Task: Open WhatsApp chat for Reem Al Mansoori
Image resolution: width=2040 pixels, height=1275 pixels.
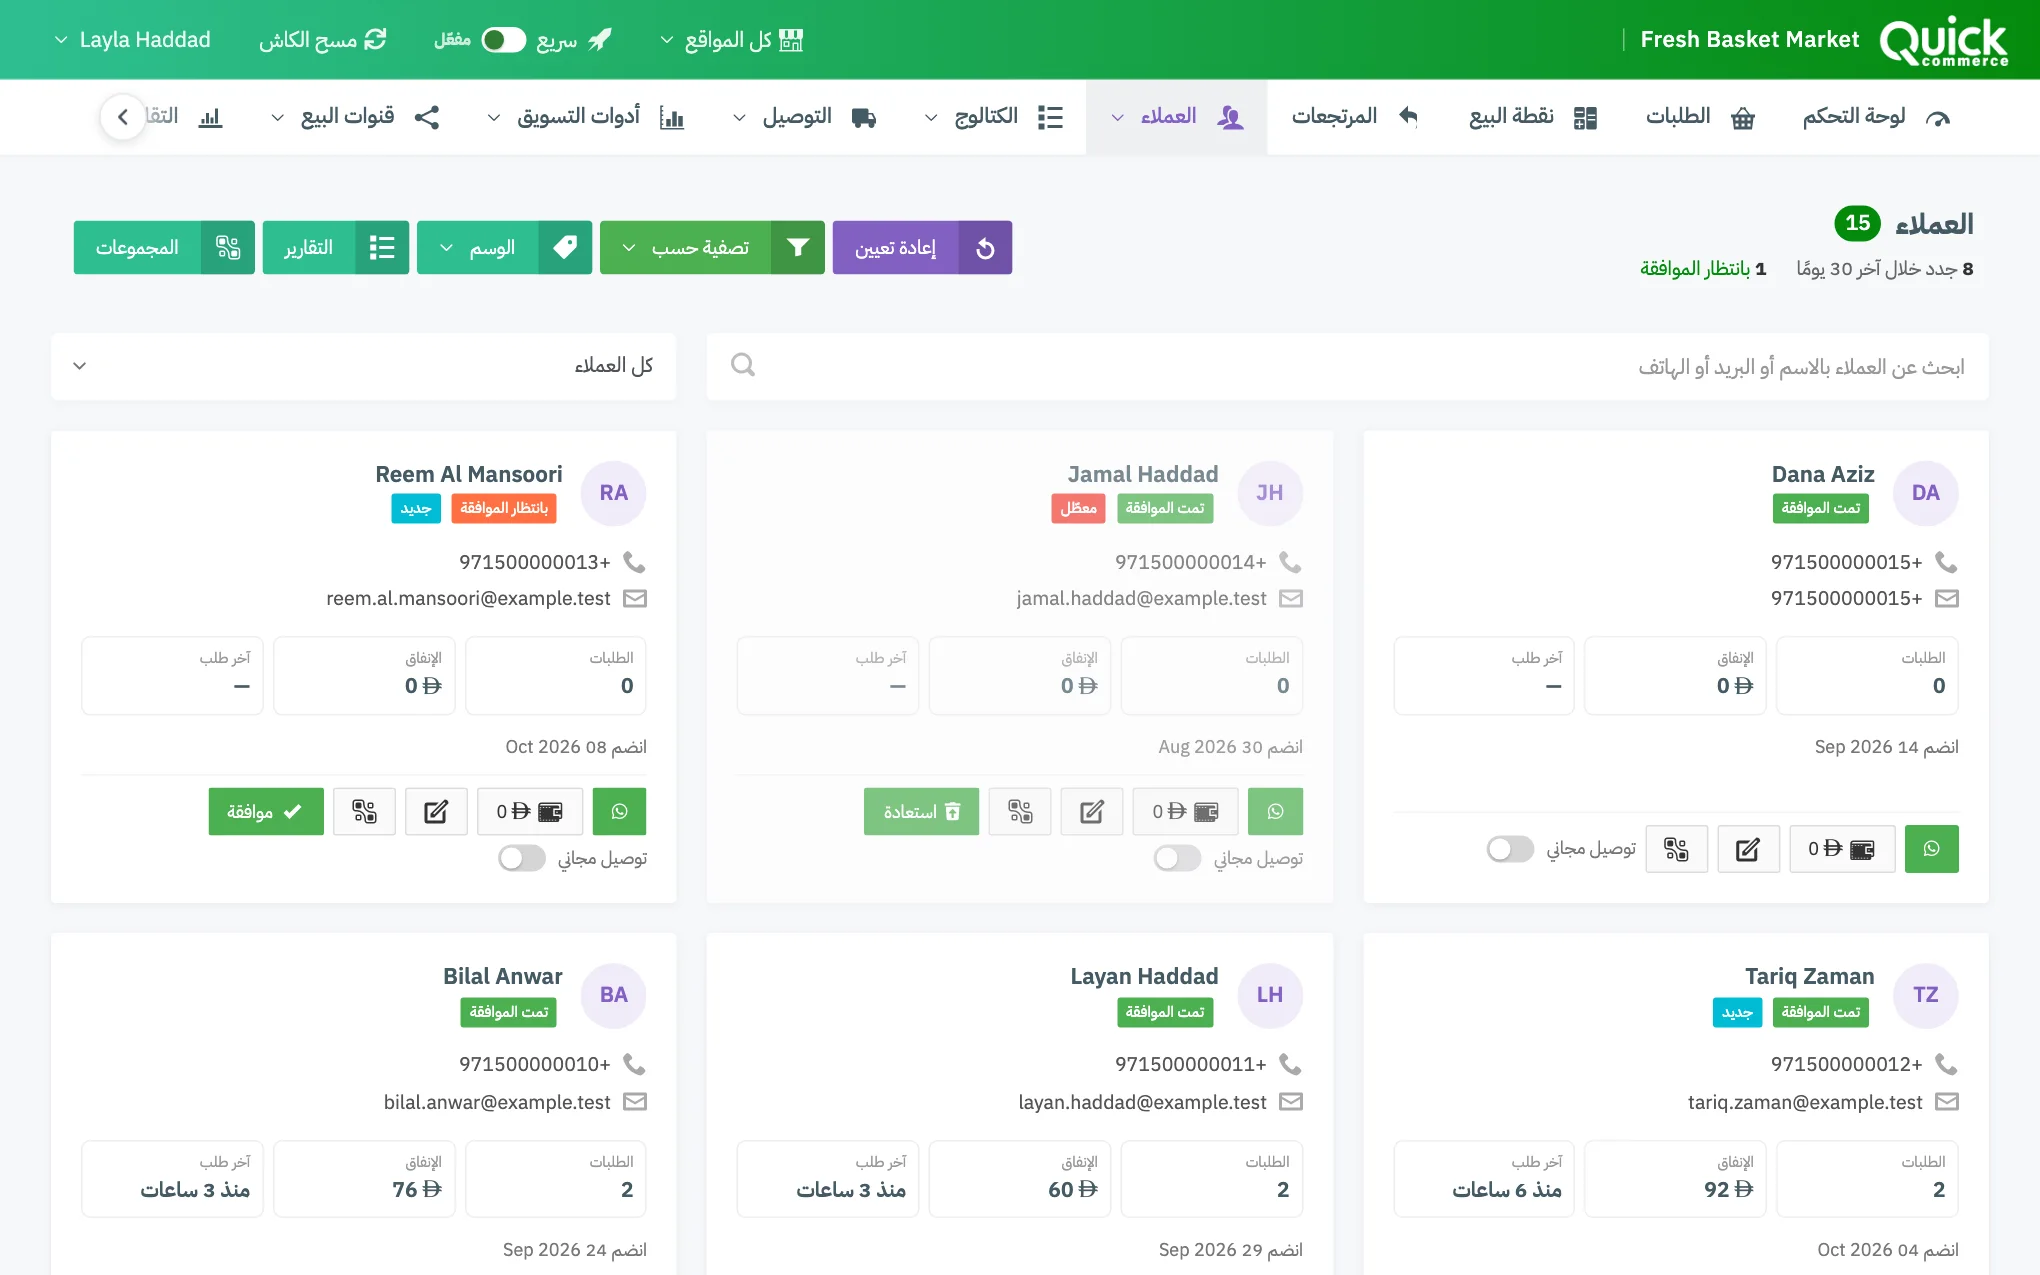Action: (x=619, y=811)
